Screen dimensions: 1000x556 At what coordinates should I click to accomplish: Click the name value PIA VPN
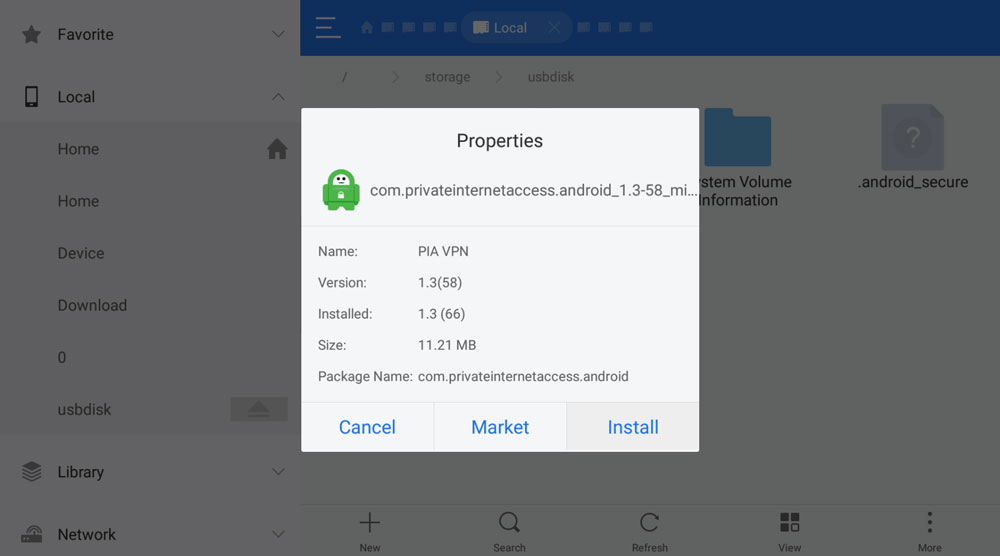pyautogui.click(x=443, y=251)
